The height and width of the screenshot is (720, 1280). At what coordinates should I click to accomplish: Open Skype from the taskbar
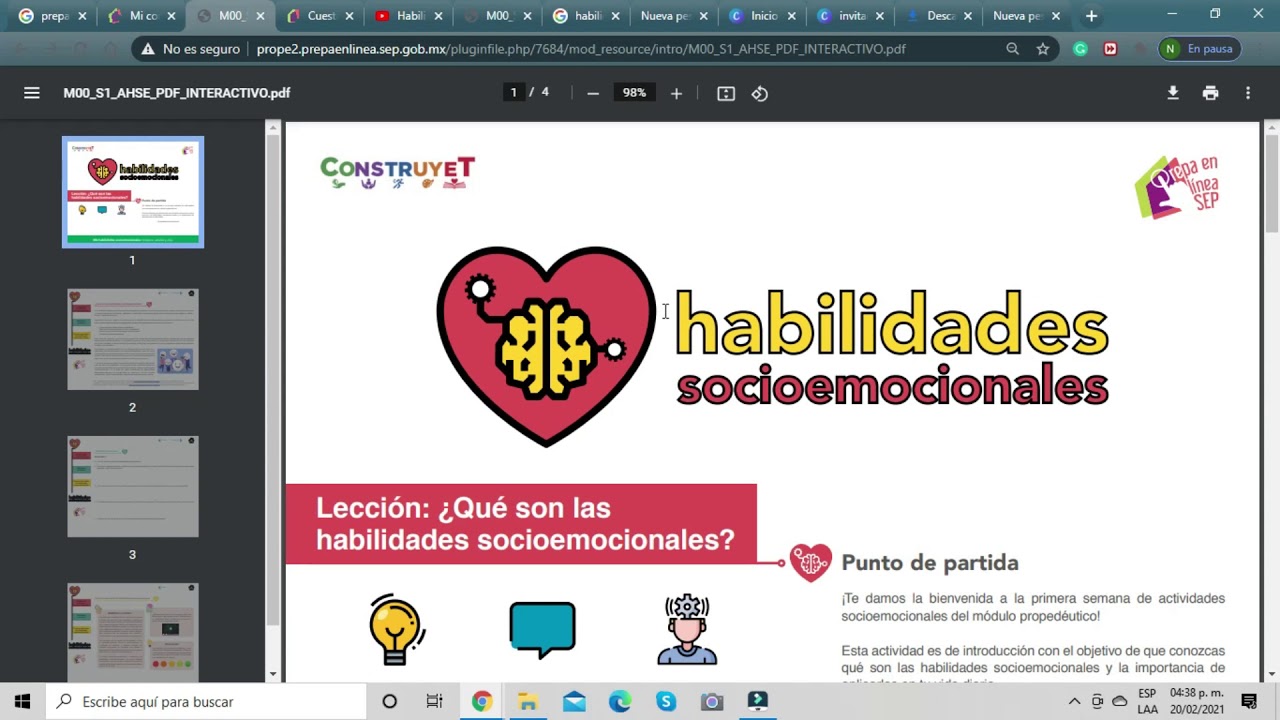click(666, 702)
